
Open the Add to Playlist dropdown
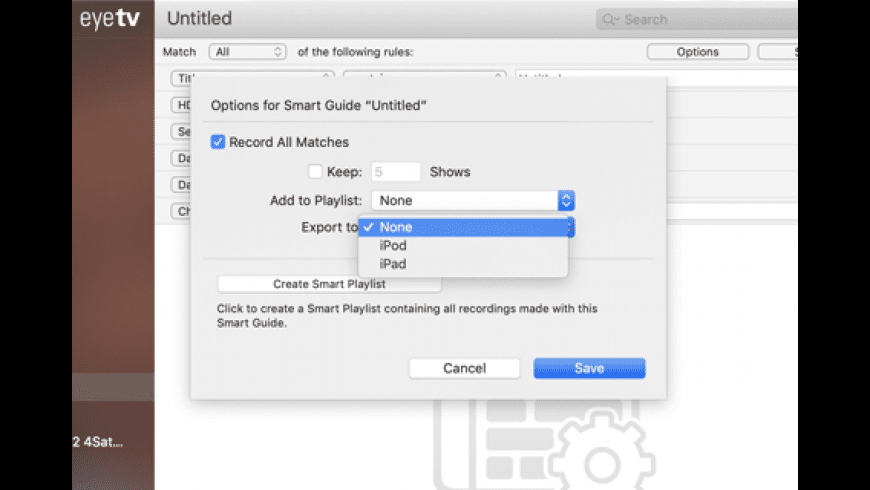[x=472, y=201]
